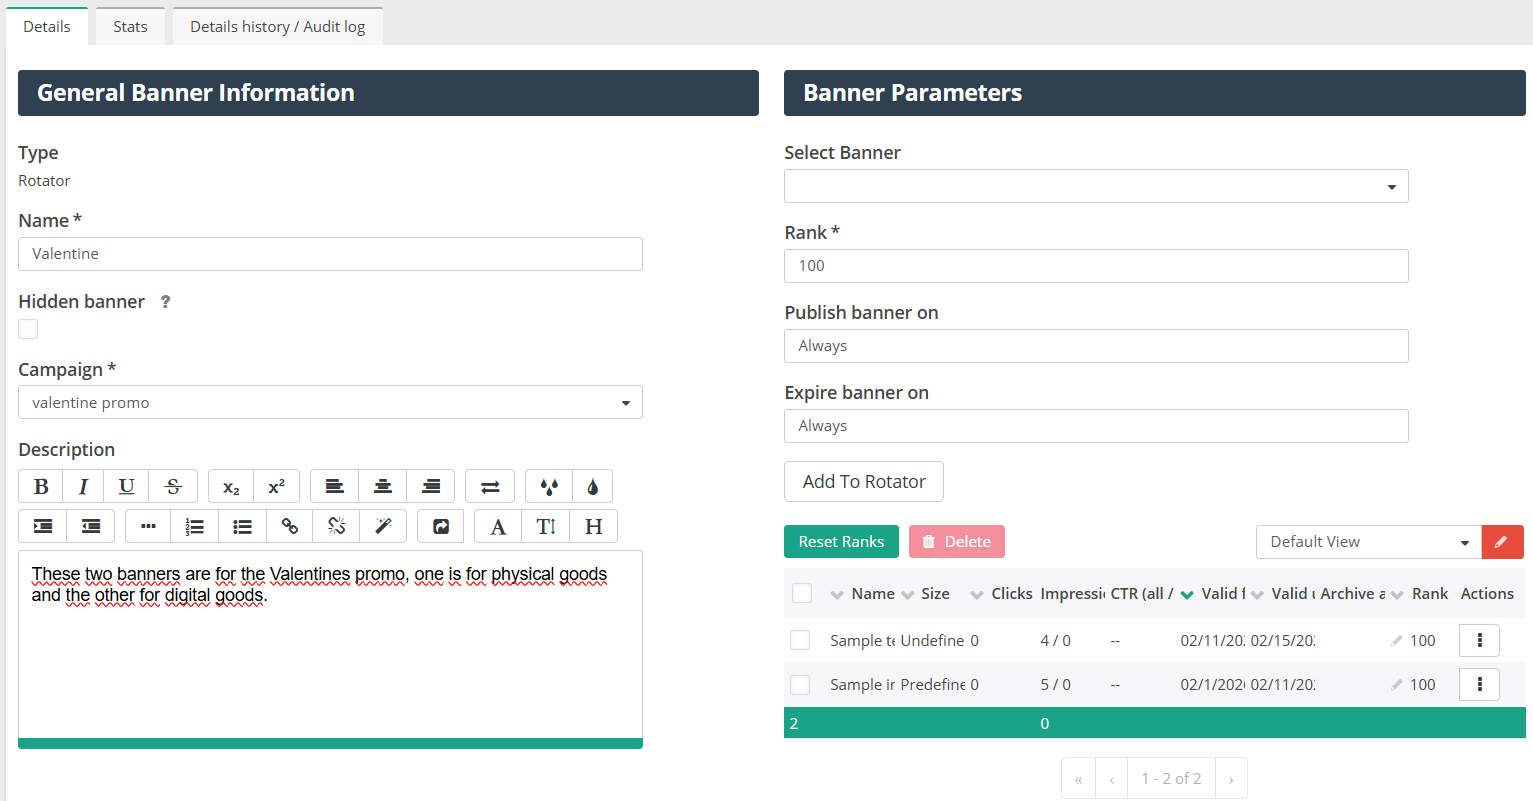
Task: Expand the Campaign dropdown showing valentine promo
Action: (330, 403)
